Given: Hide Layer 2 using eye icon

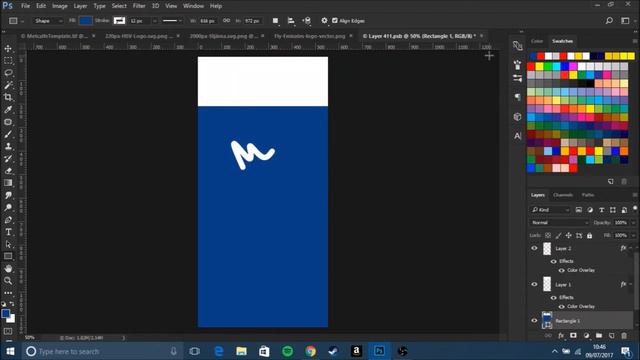Looking at the screenshot, I should tap(534, 248).
